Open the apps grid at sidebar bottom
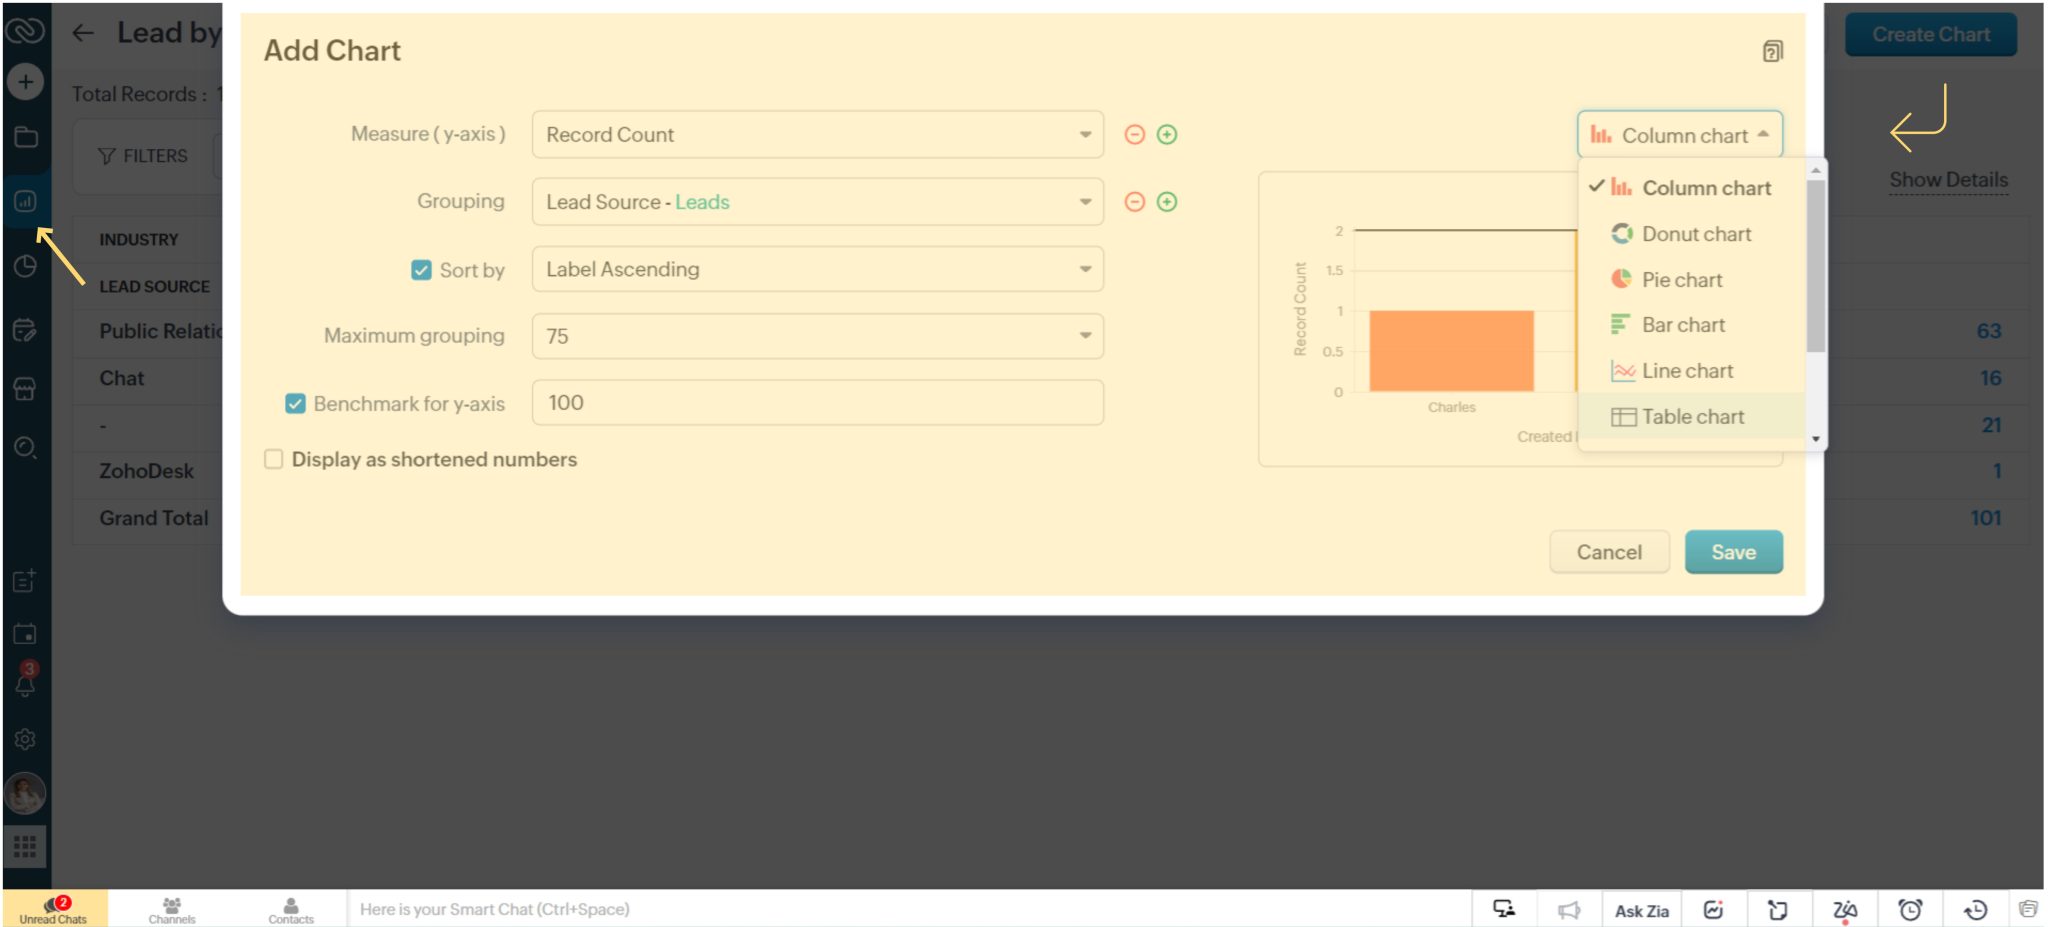The height and width of the screenshot is (927, 2048). click(27, 846)
